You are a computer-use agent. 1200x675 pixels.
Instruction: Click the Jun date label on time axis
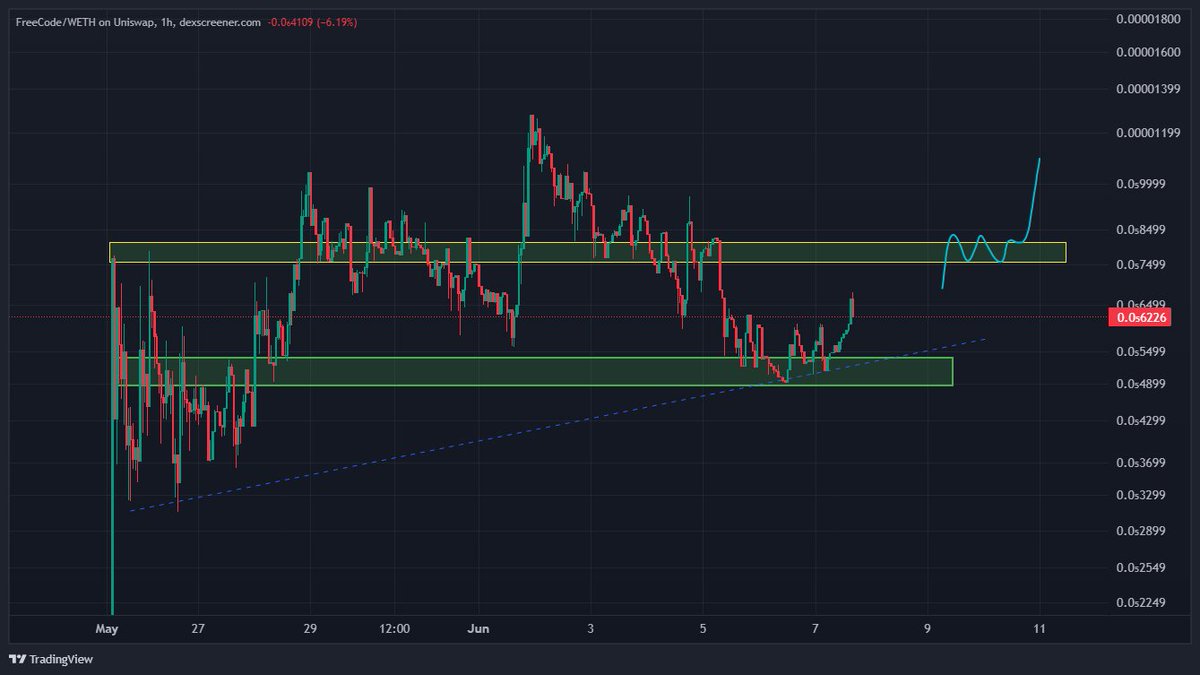(x=478, y=629)
